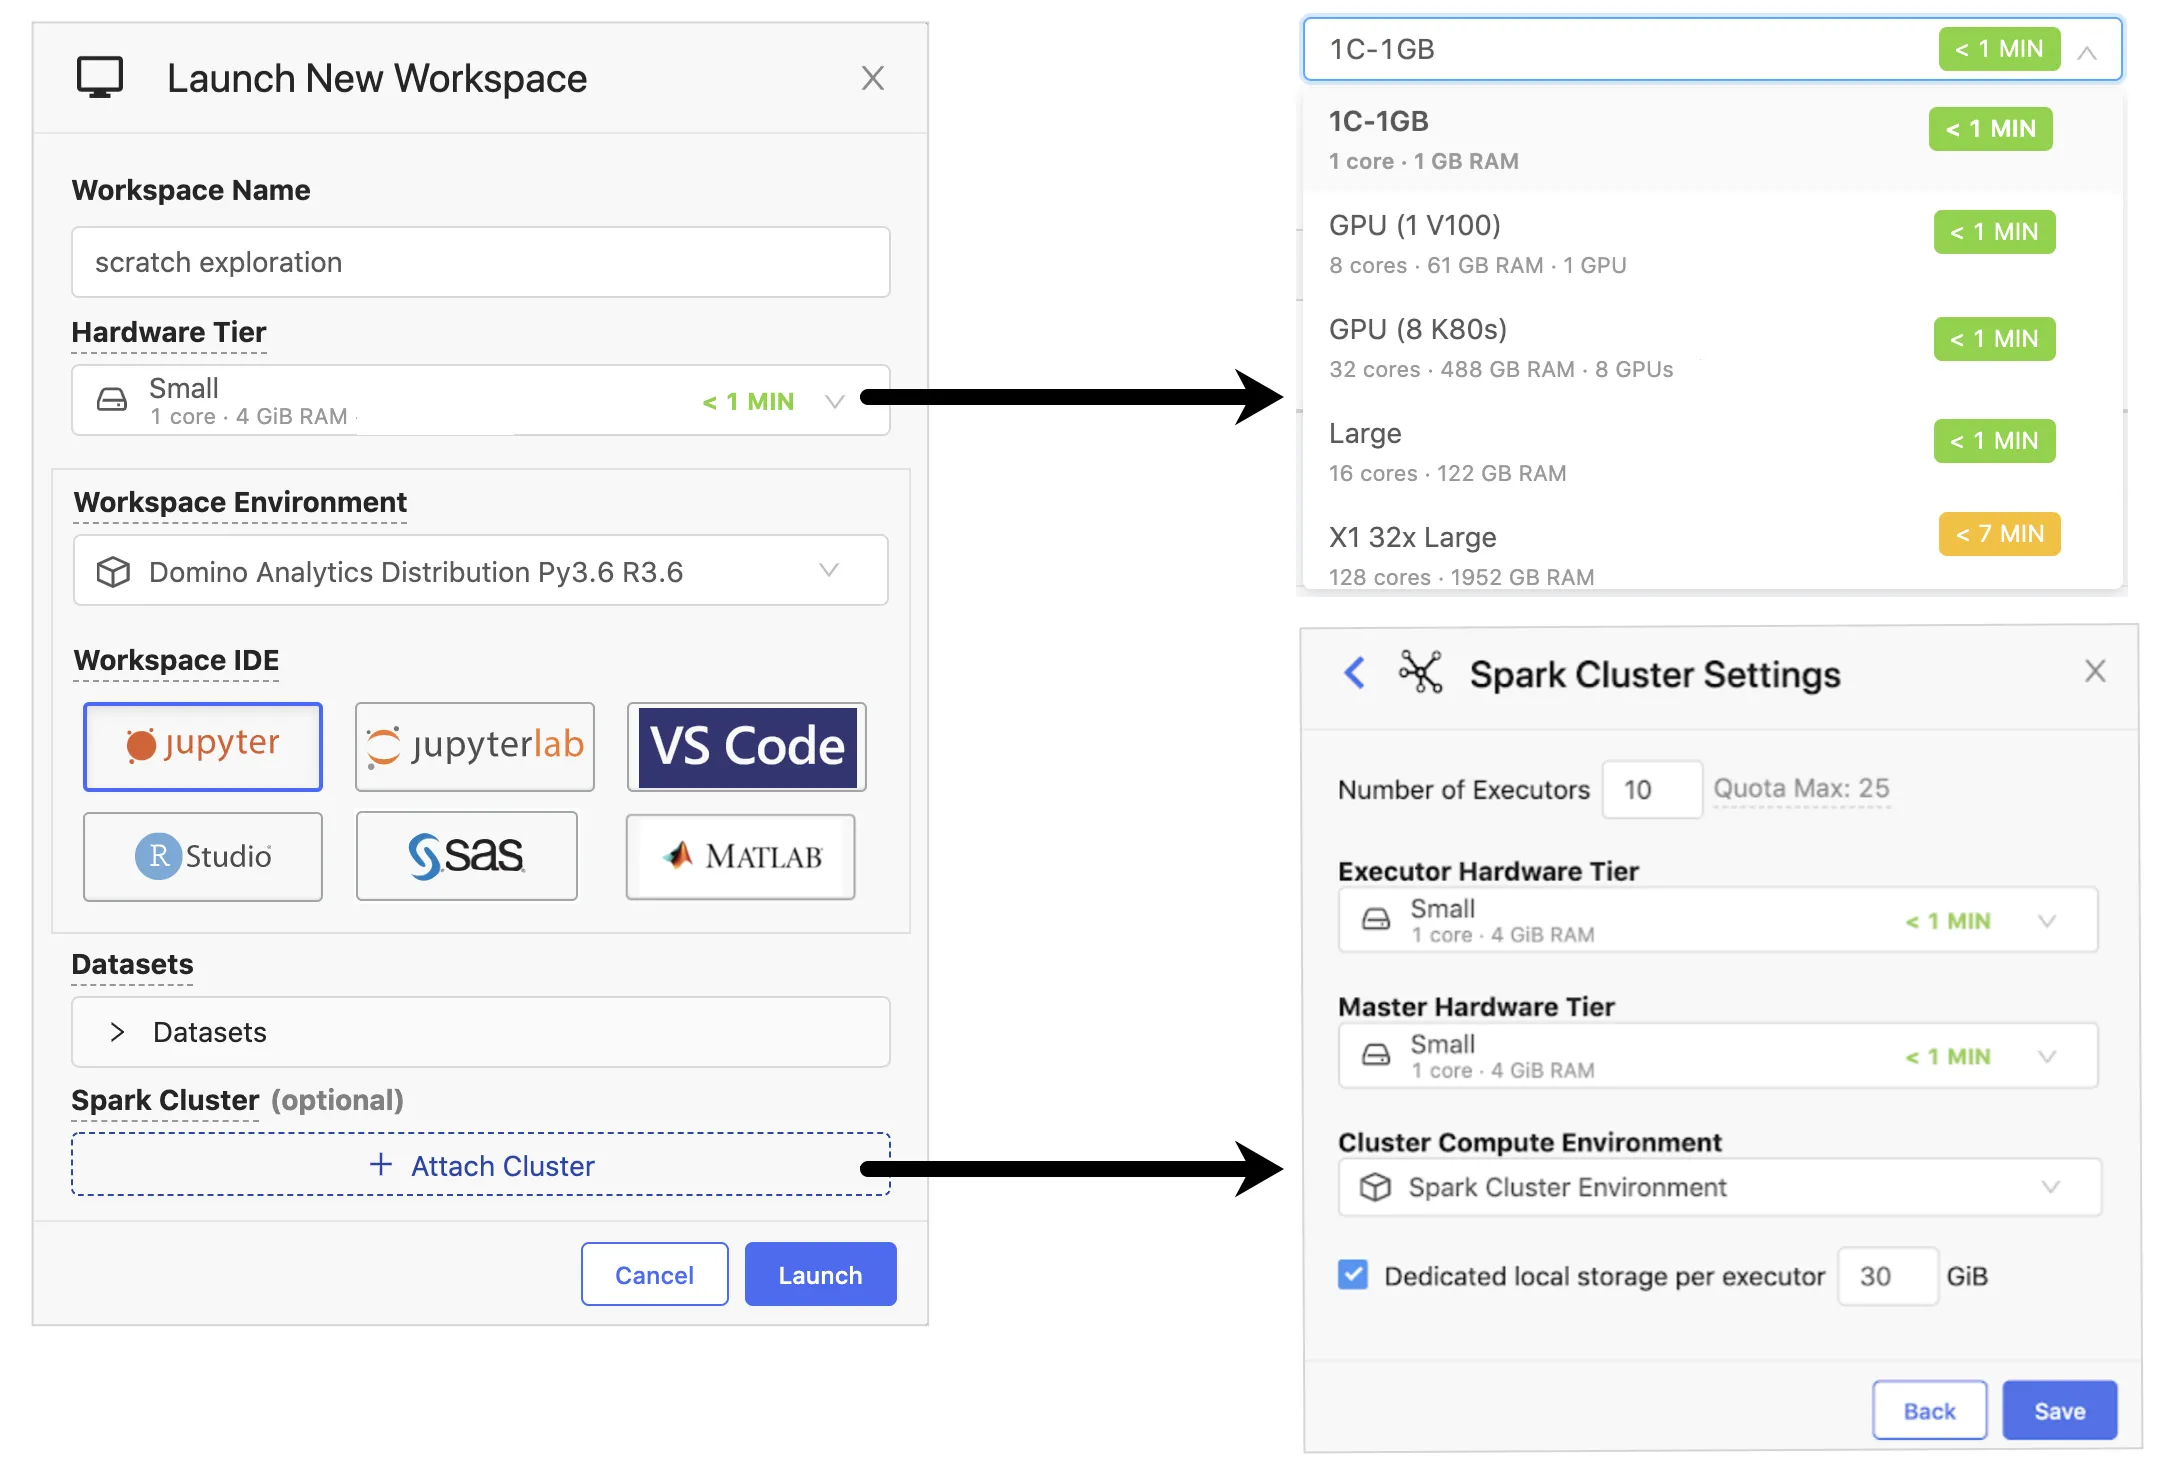Click the Attach Cluster button
2165x1473 pixels.
tap(481, 1165)
